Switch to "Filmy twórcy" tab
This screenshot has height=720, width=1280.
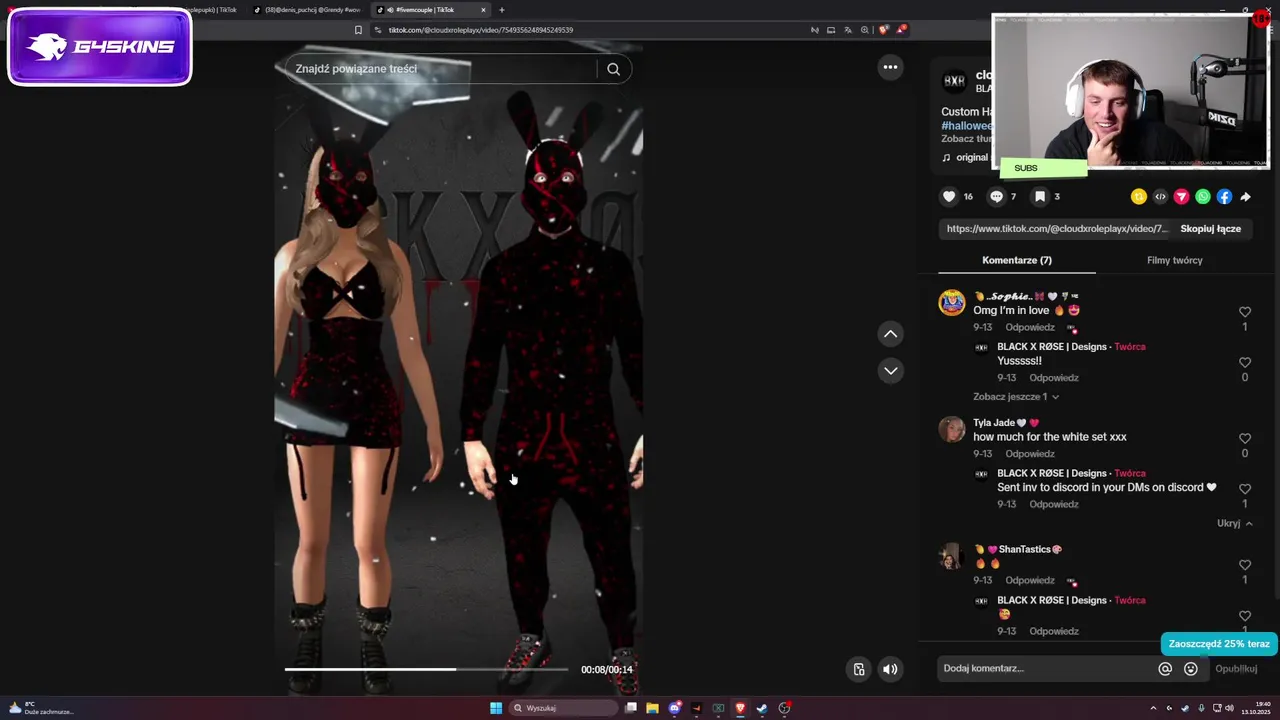pyautogui.click(x=1174, y=260)
